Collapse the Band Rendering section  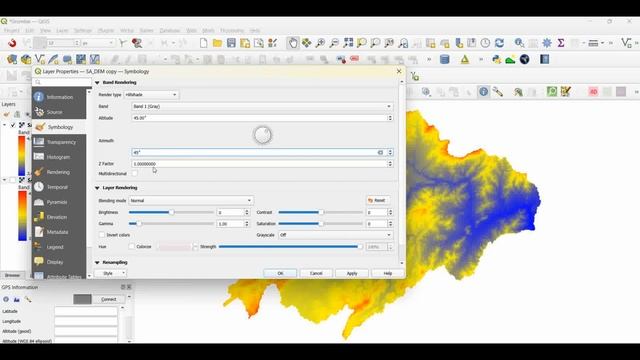click(x=97, y=82)
